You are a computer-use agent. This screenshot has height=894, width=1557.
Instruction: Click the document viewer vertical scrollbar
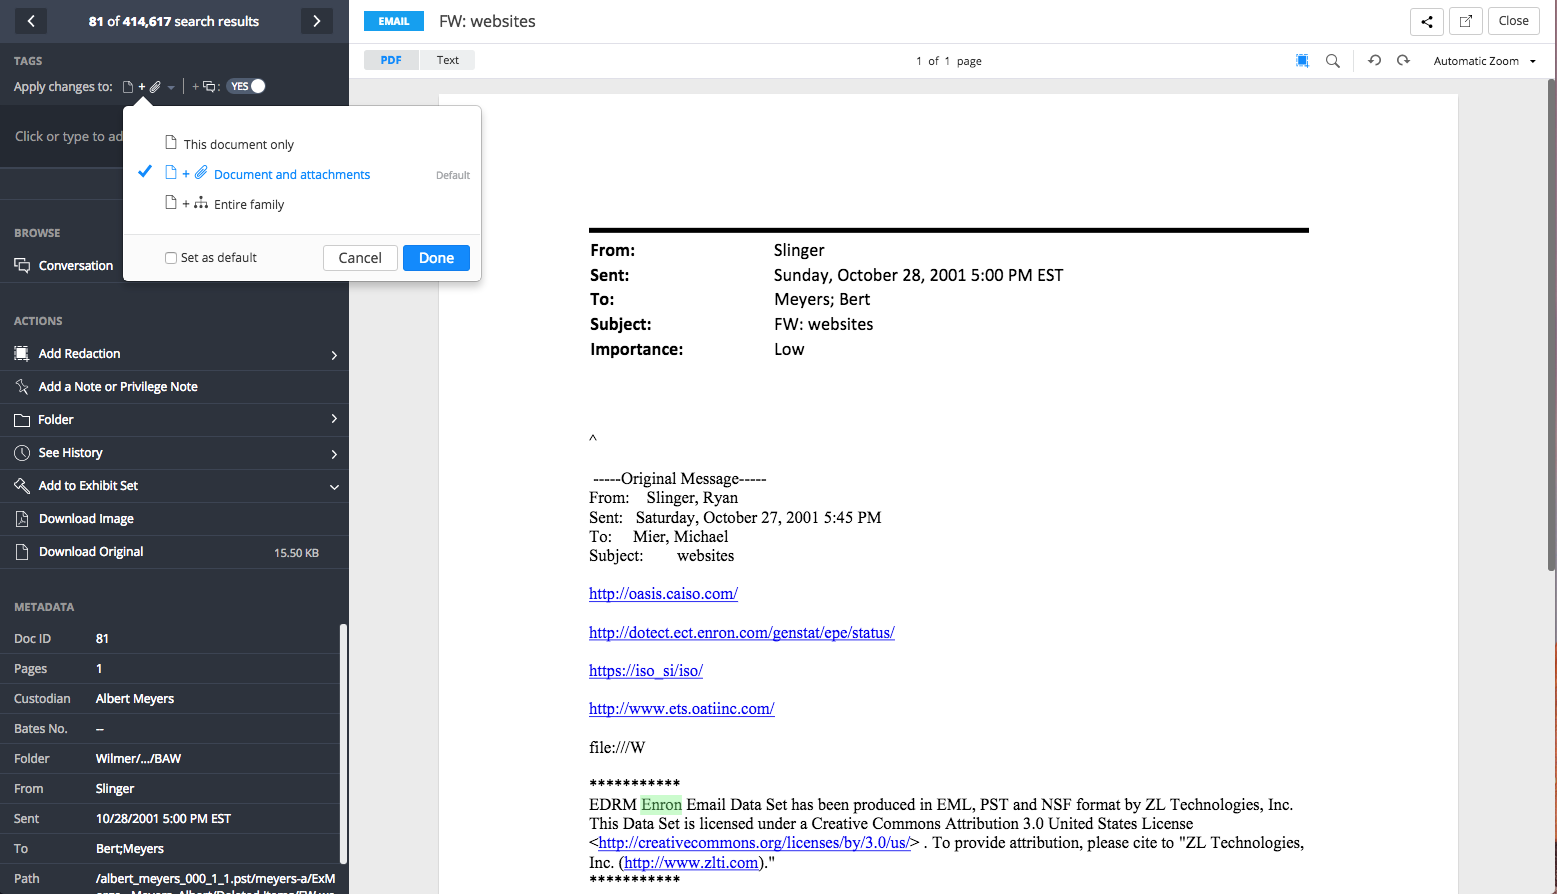click(1552, 325)
